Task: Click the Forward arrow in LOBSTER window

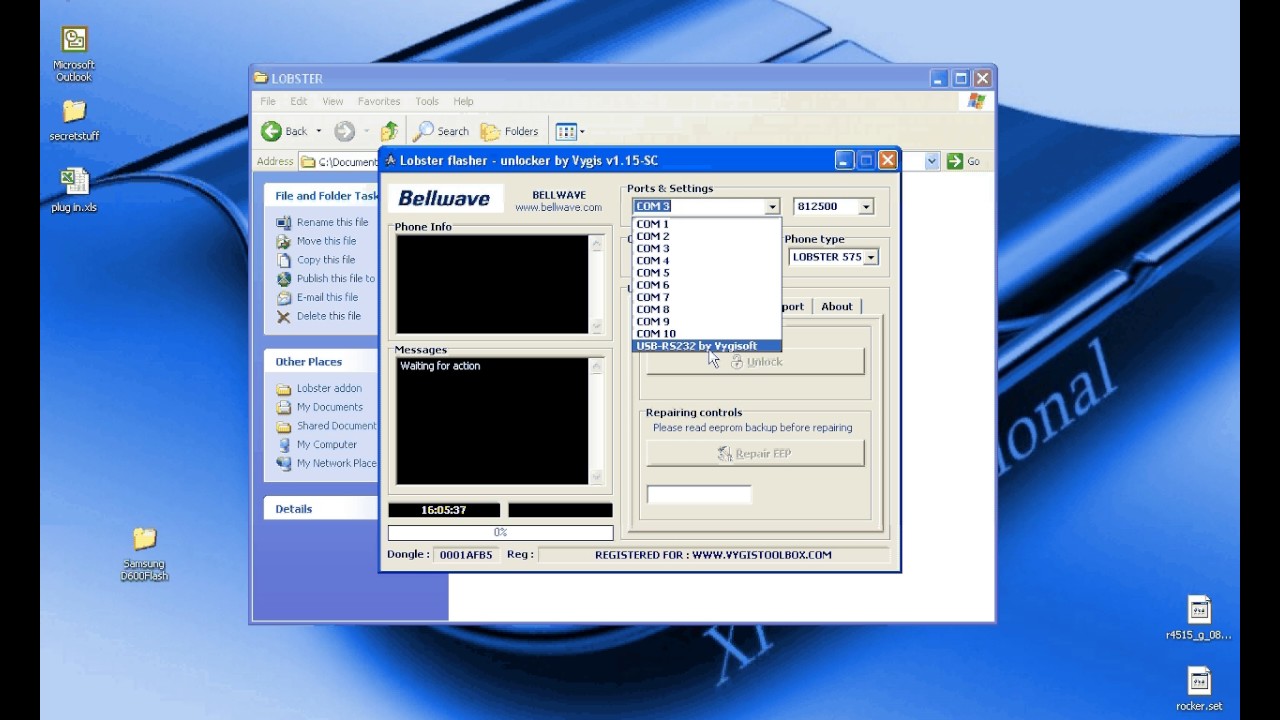Action: (344, 131)
